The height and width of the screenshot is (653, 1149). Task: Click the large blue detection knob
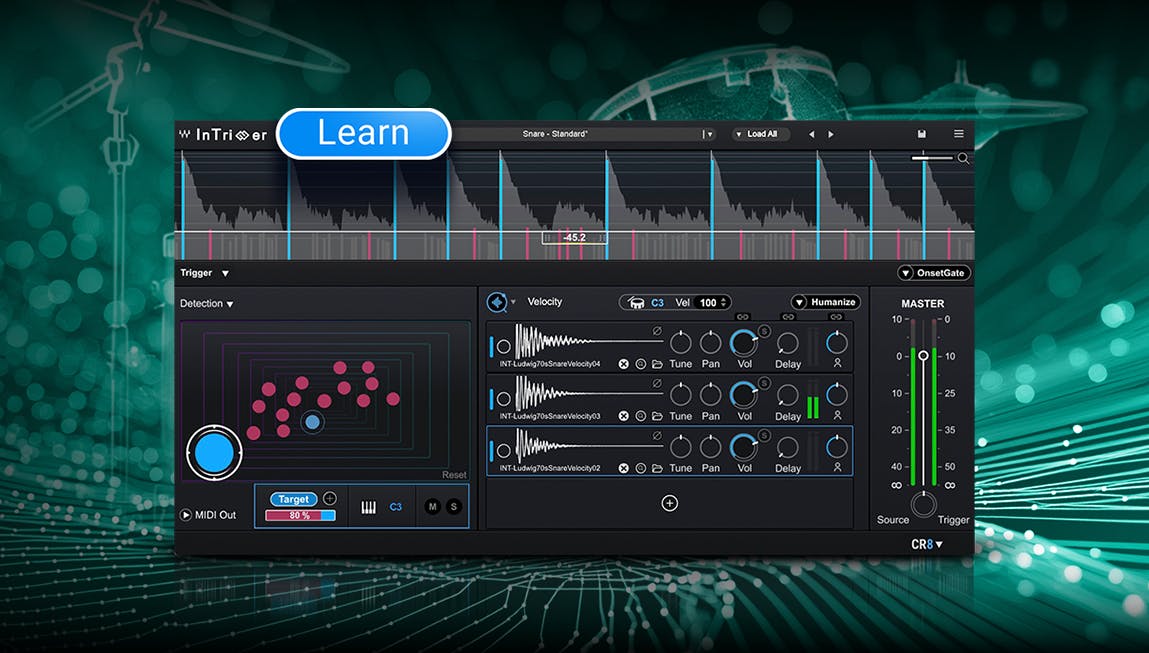[x=214, y=453]
